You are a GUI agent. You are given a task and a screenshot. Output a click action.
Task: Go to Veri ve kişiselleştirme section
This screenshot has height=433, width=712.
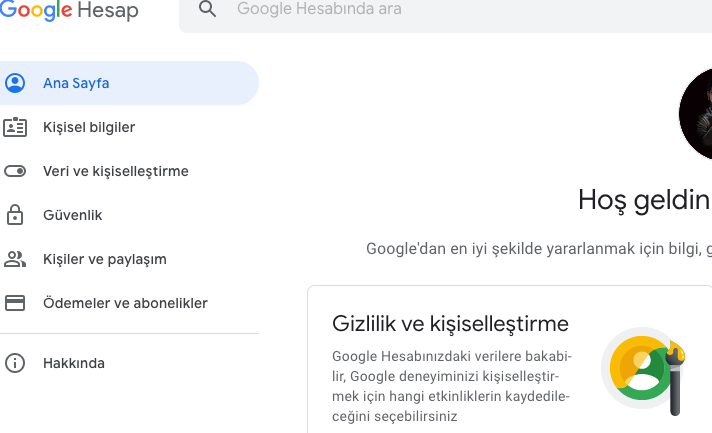tap(115, 171)
